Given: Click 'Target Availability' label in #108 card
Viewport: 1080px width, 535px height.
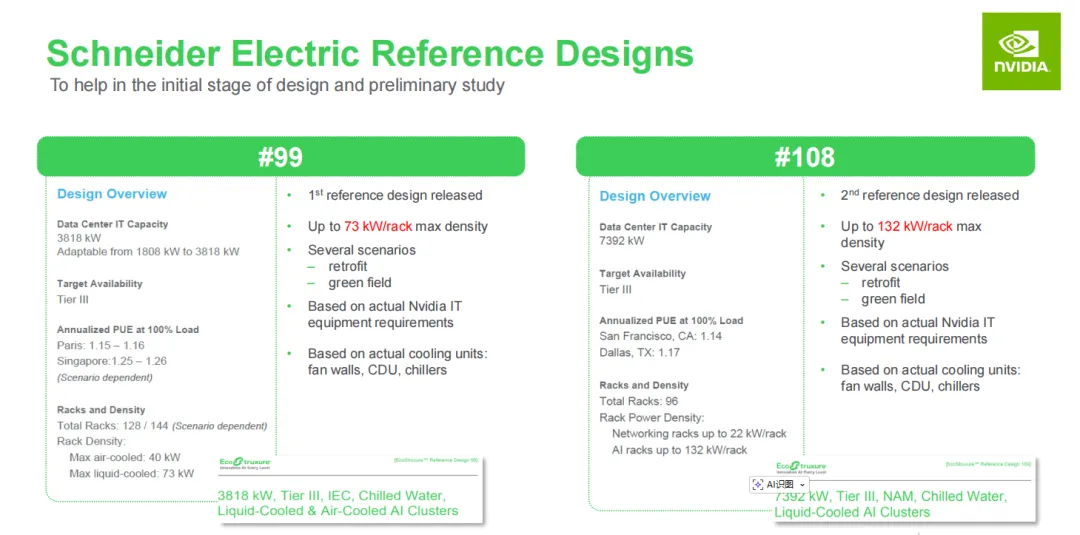Looking at the screenshot, I should [642, 273].
